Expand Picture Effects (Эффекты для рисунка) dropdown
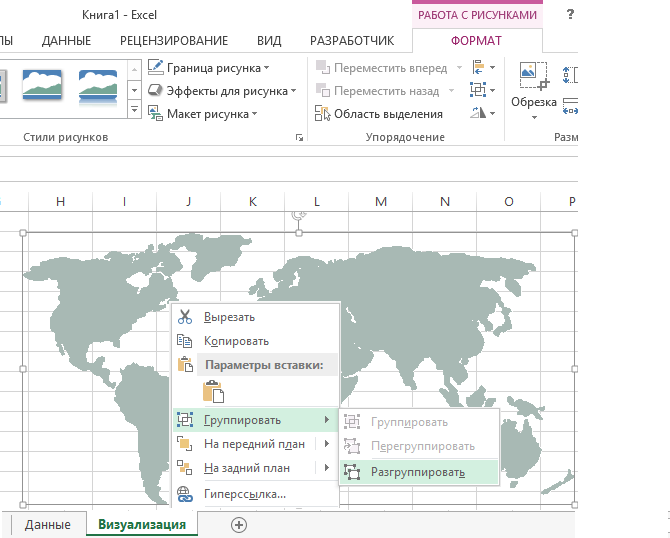The width and height of the screenshot is (670, 538). [x=294, y=91]
